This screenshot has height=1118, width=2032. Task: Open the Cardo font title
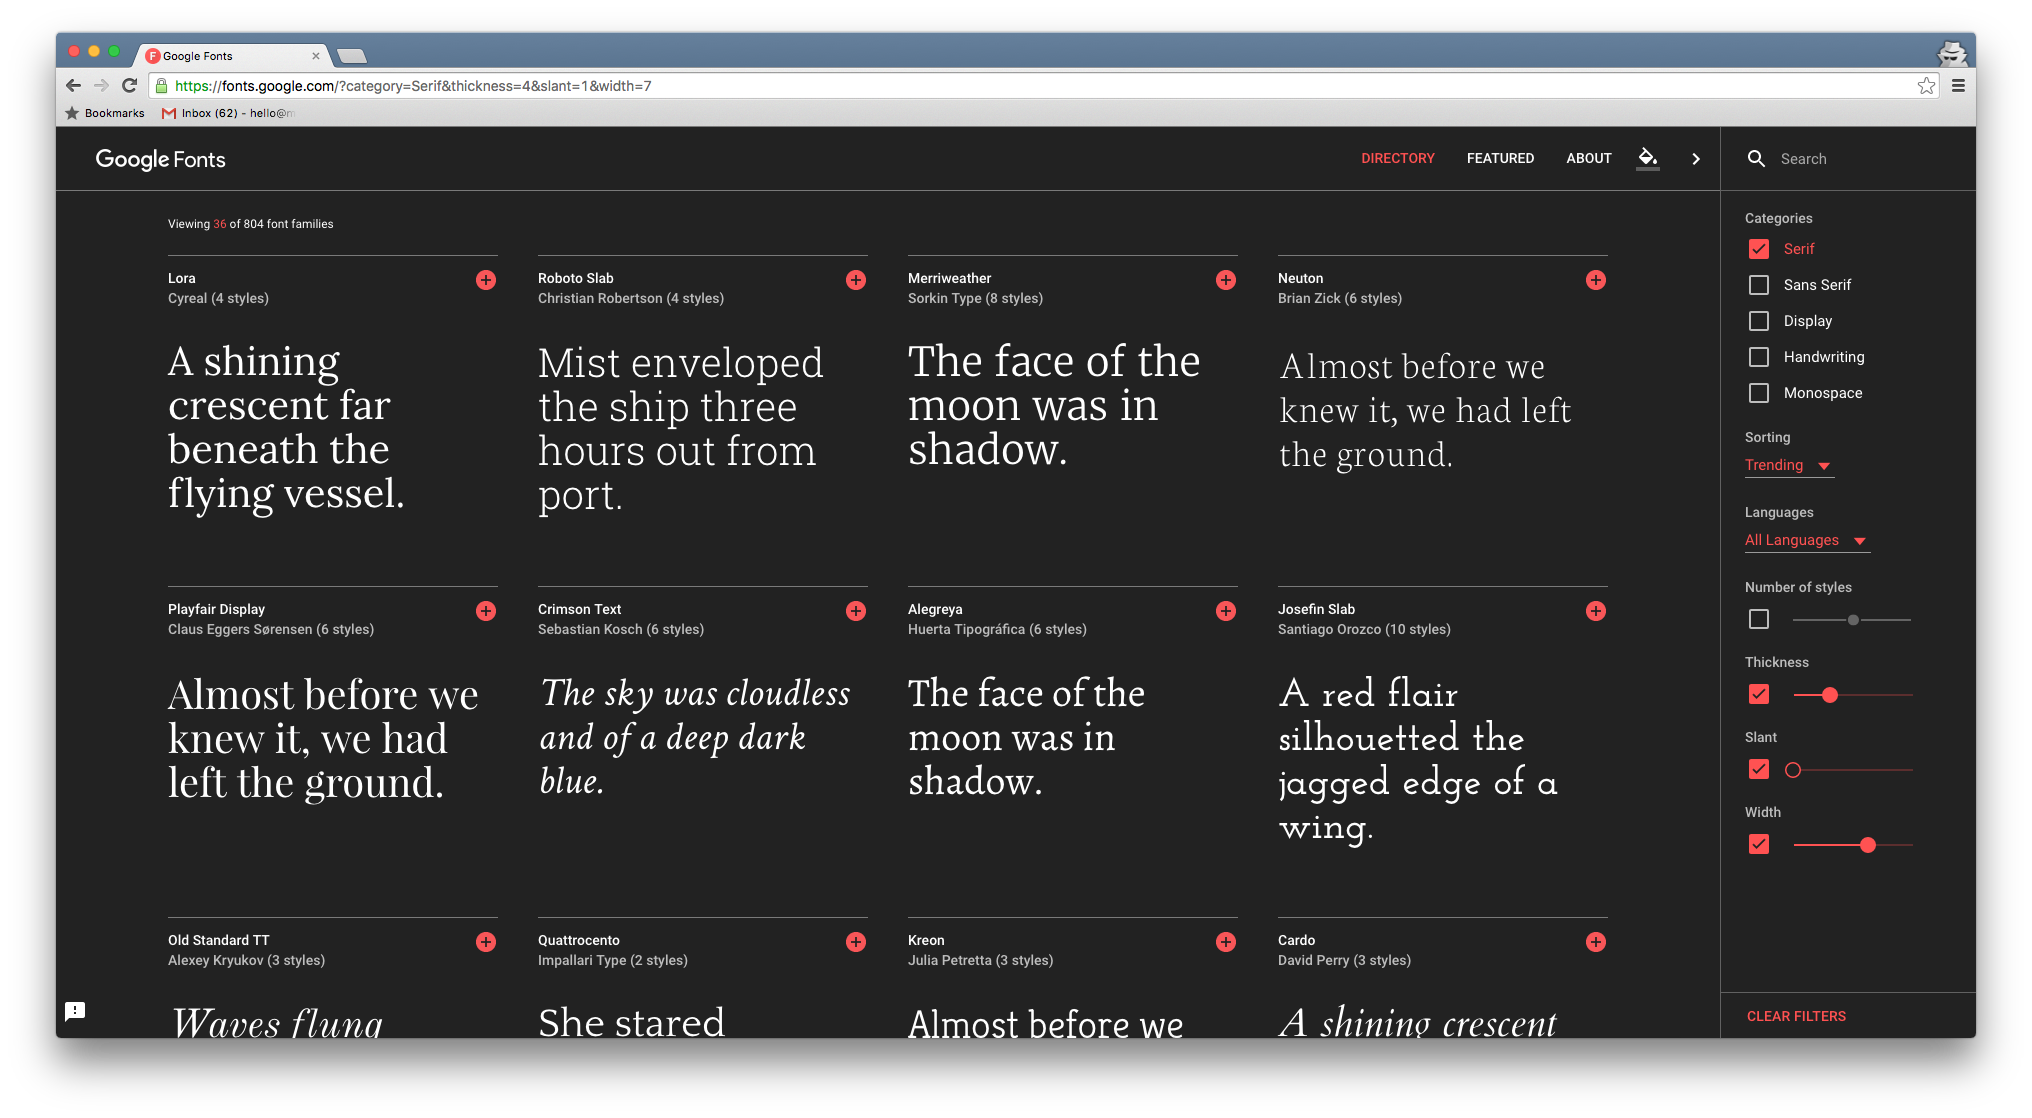tap(1296, 940)
